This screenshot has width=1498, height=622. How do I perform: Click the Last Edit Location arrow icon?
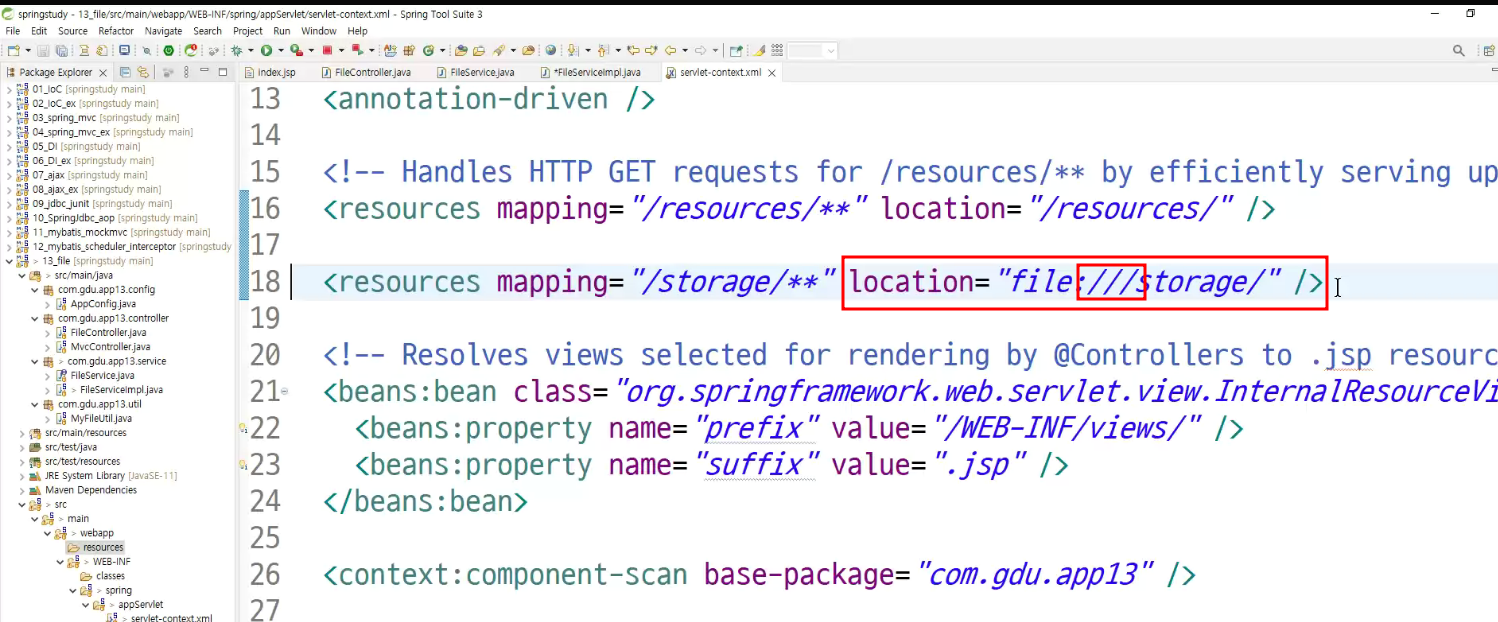632,50
